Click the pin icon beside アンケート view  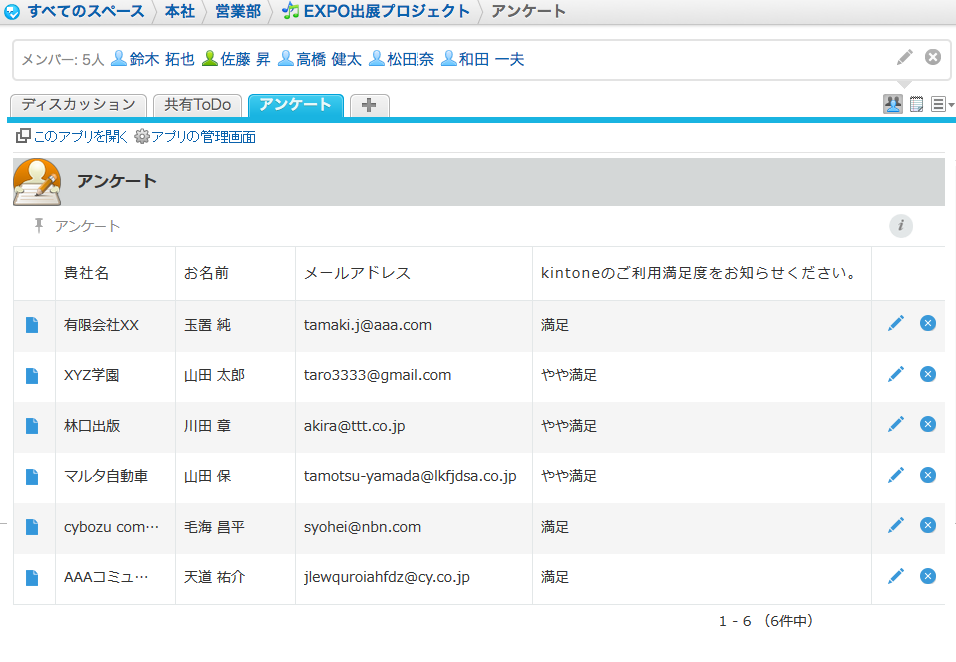coord(39,226)
